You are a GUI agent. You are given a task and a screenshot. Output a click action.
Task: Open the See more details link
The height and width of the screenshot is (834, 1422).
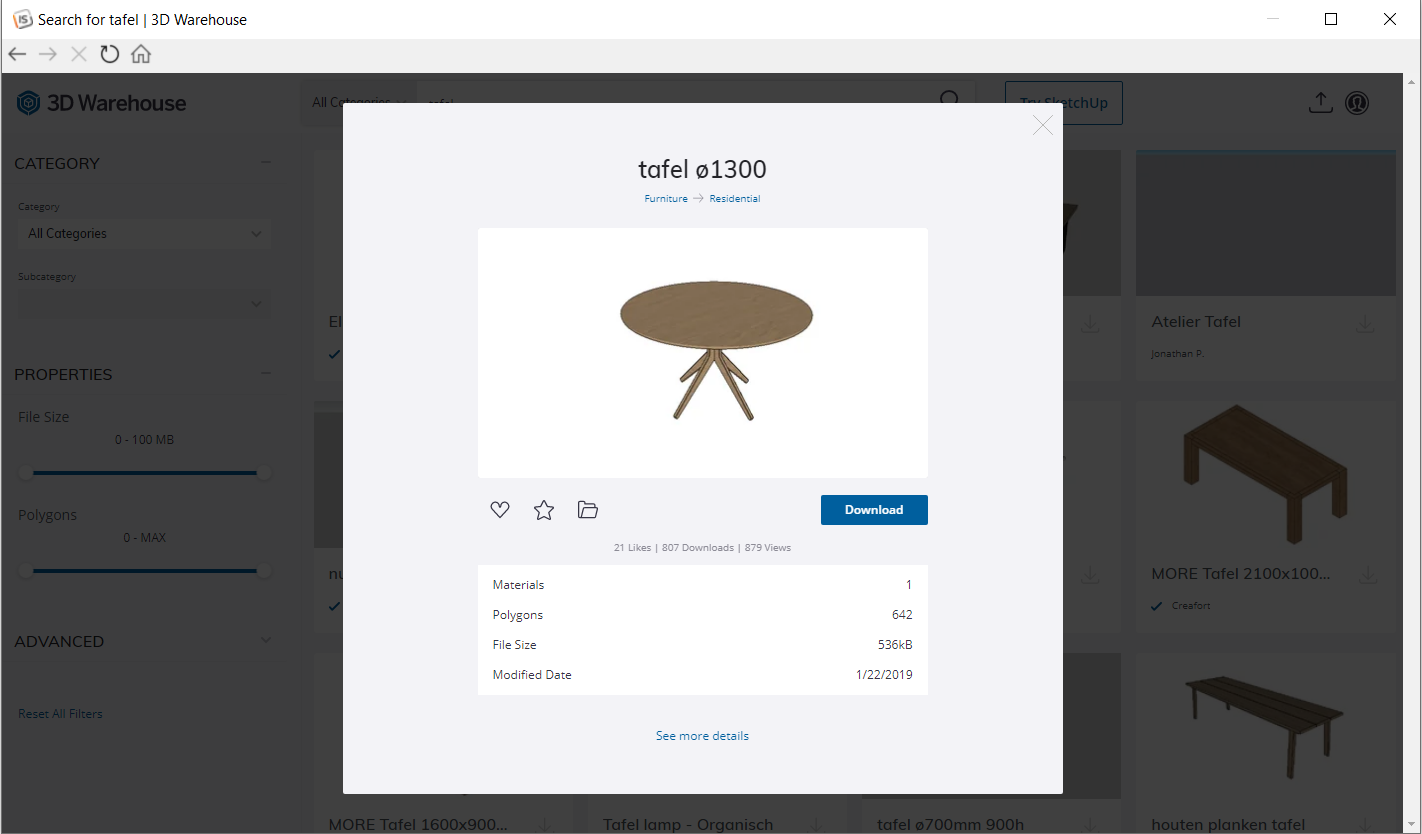(702, 736)
